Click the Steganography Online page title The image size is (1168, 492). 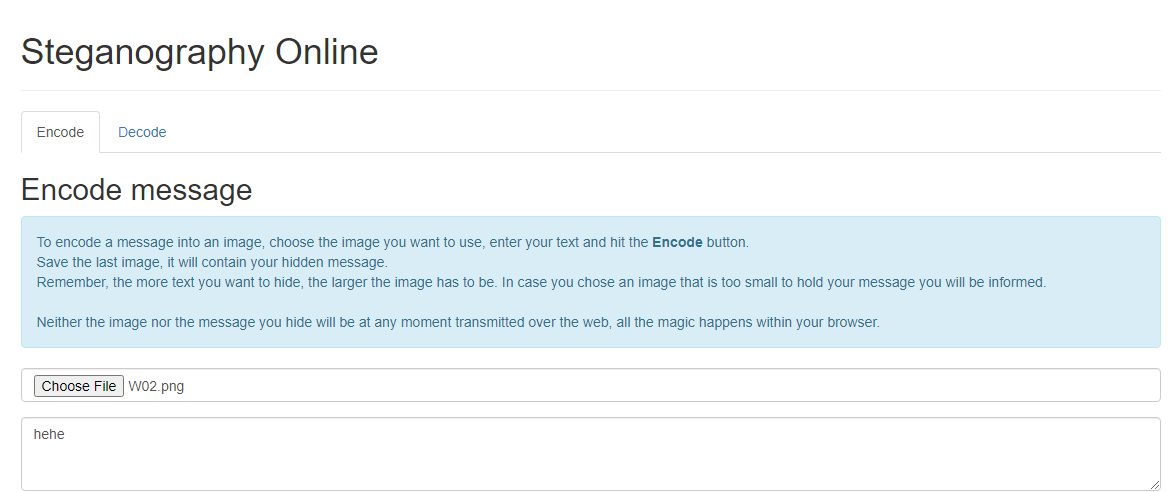click(x=199, y=52)
